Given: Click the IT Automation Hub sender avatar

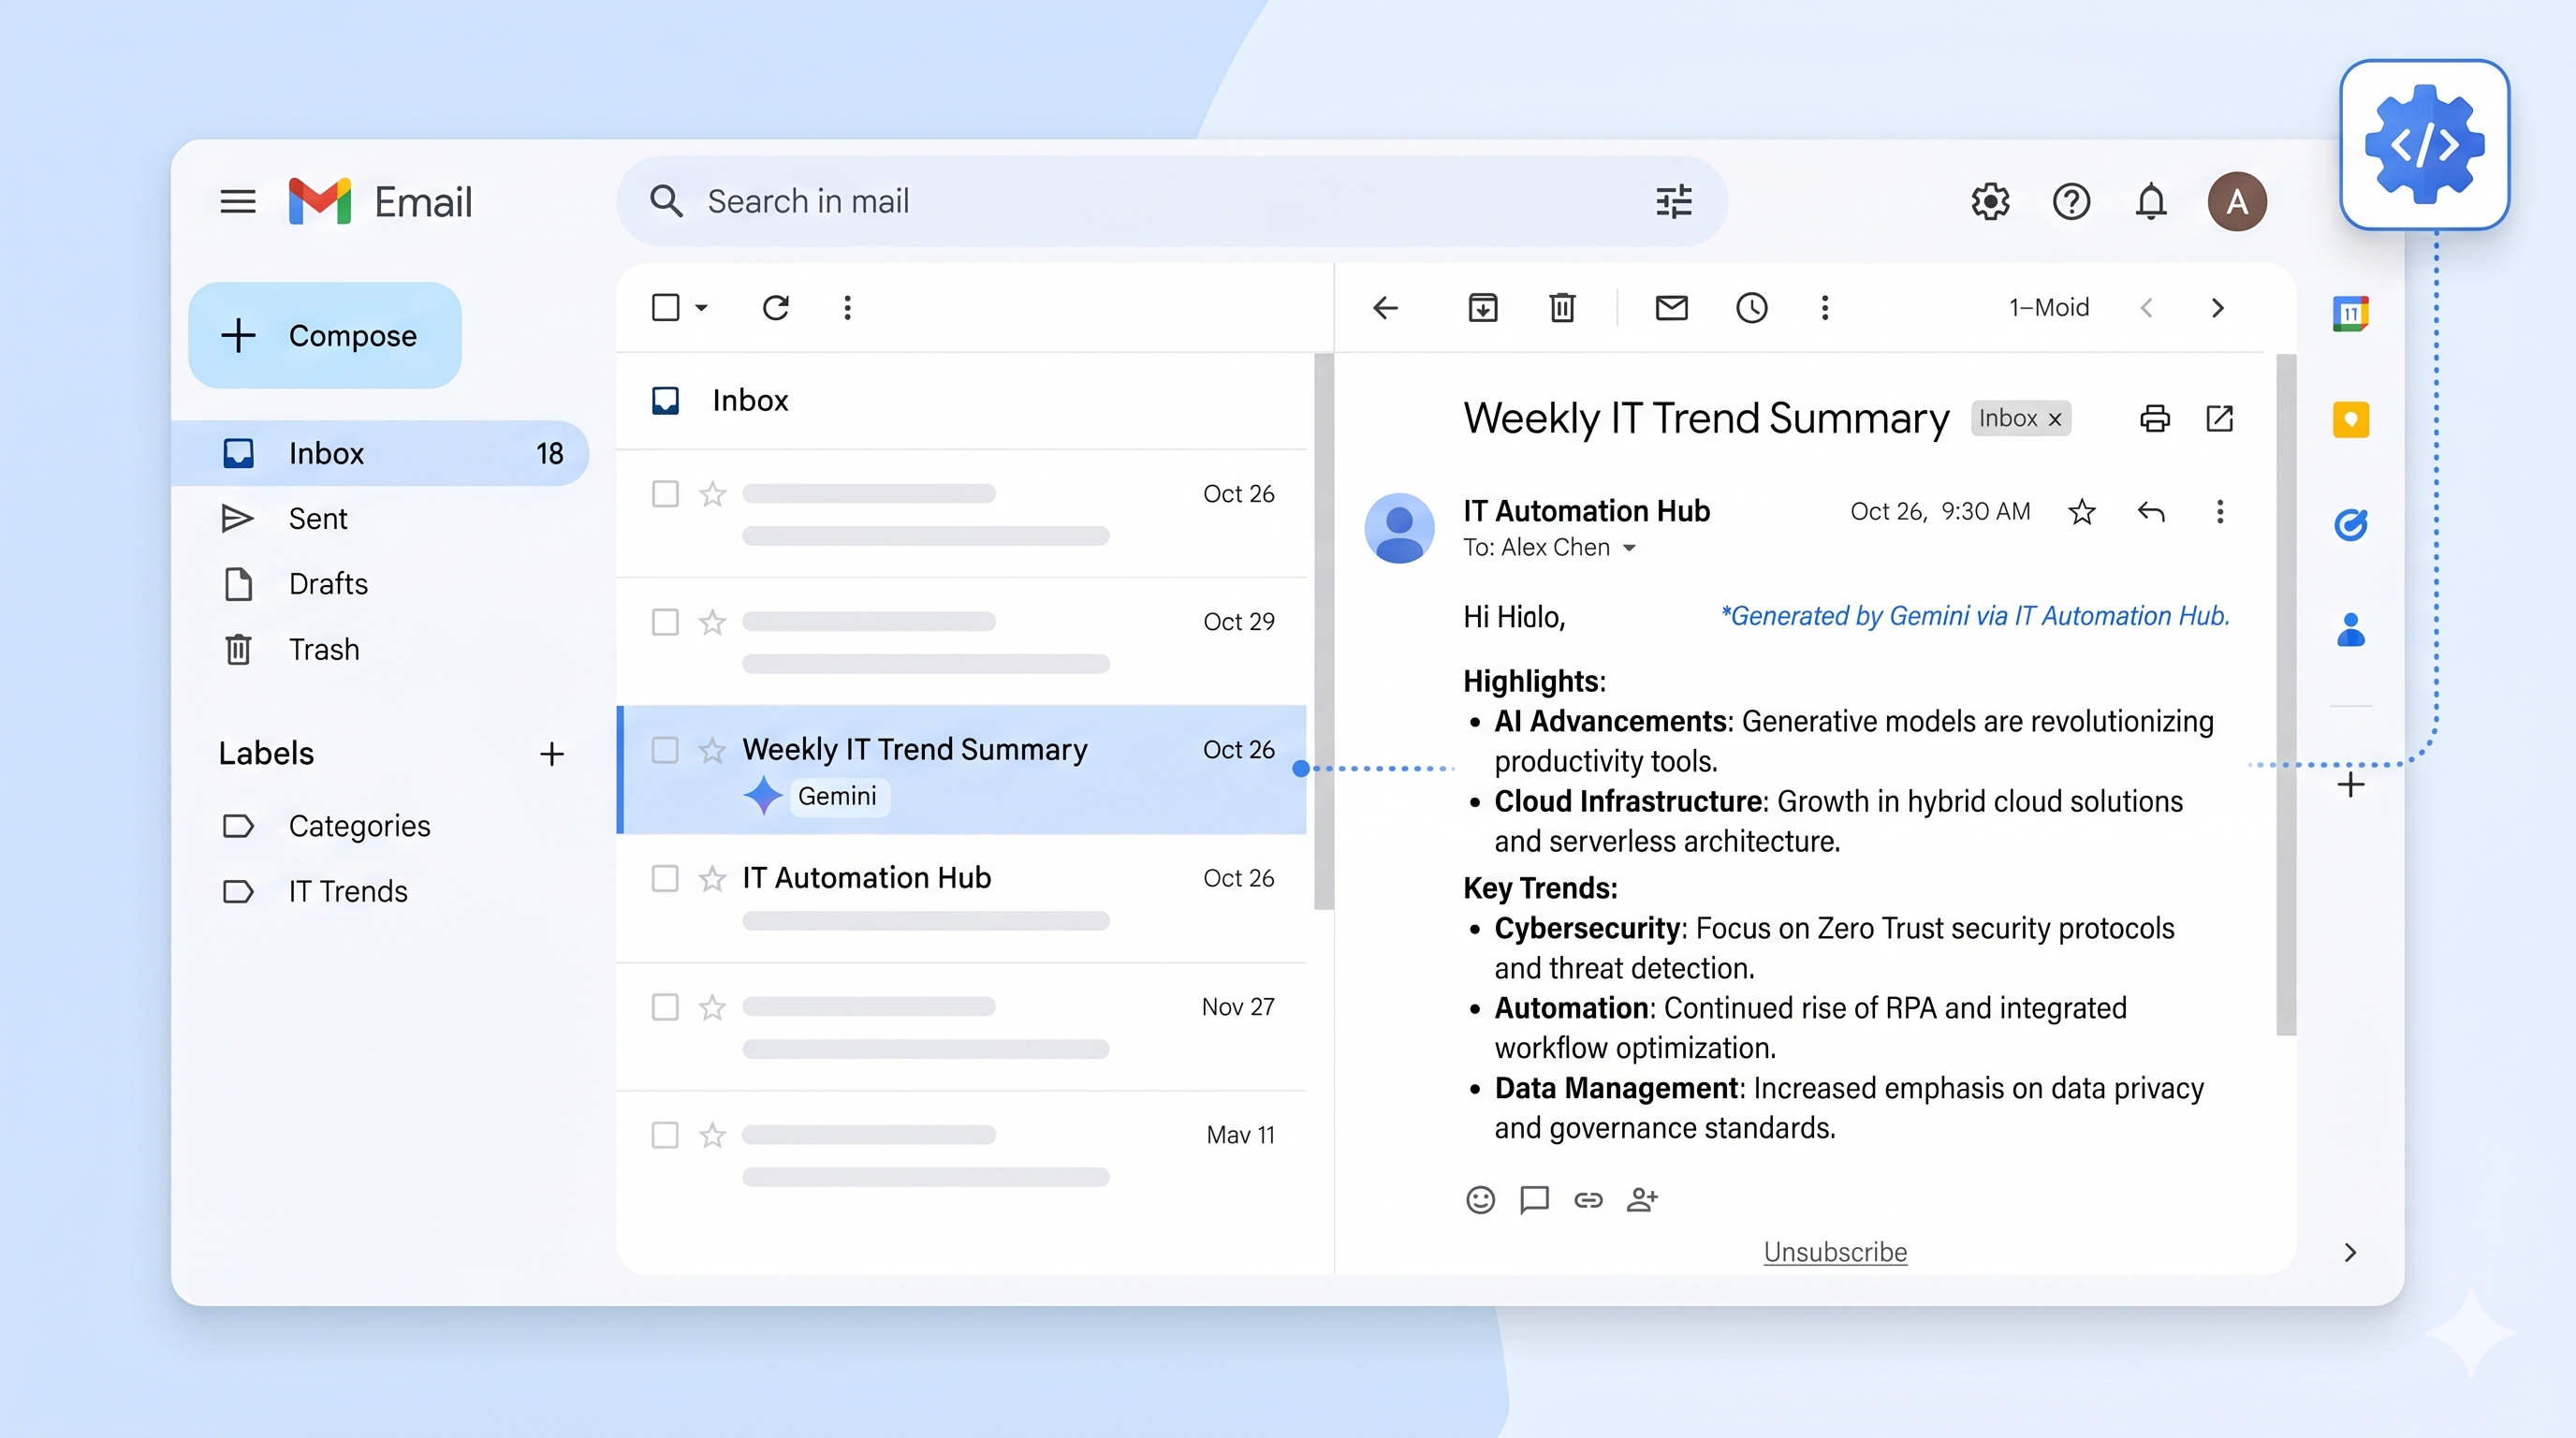Looking at the screenshot, I should point(1399,528).
